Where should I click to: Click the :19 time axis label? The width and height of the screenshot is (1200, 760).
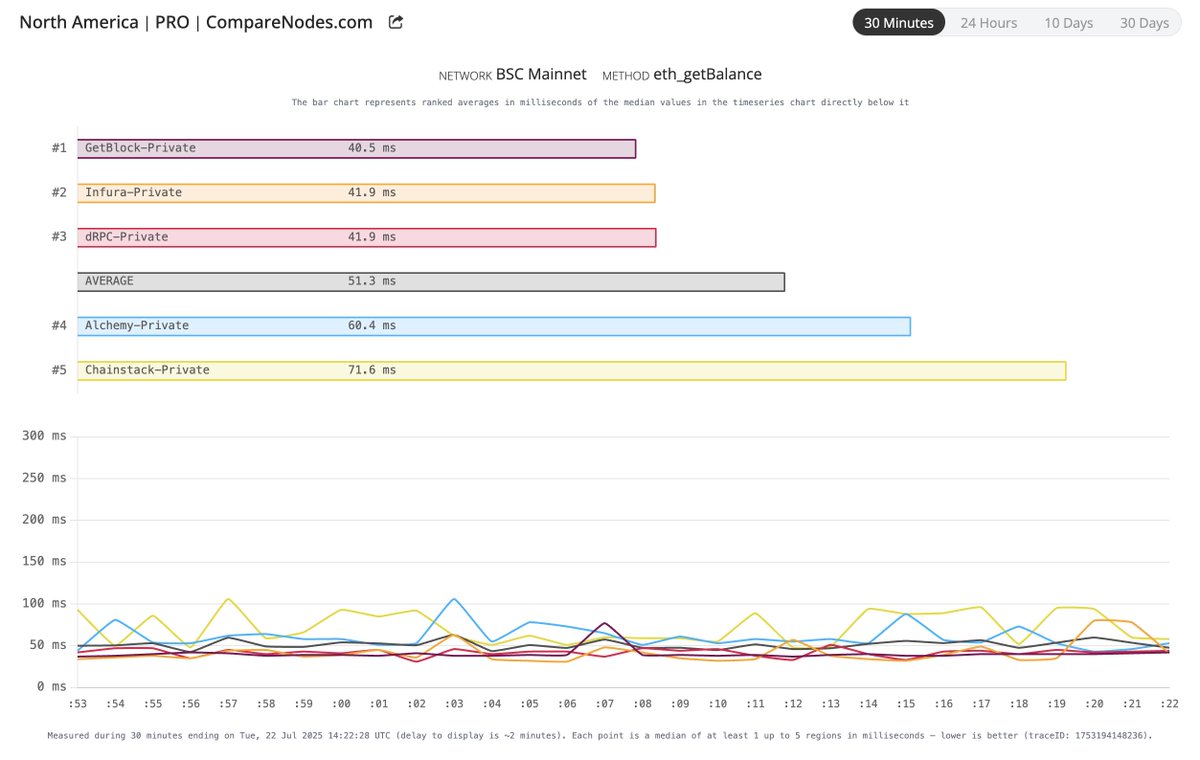point(1055,704)
